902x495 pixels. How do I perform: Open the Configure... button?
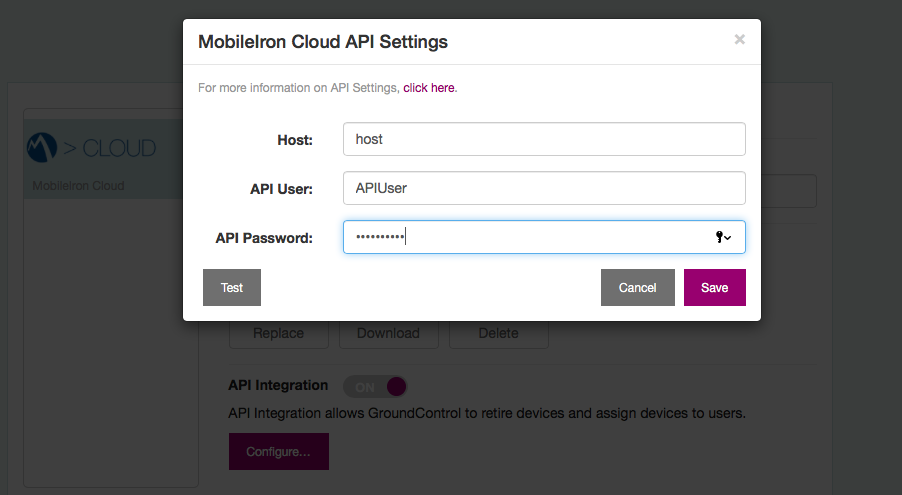pos(278,451)
